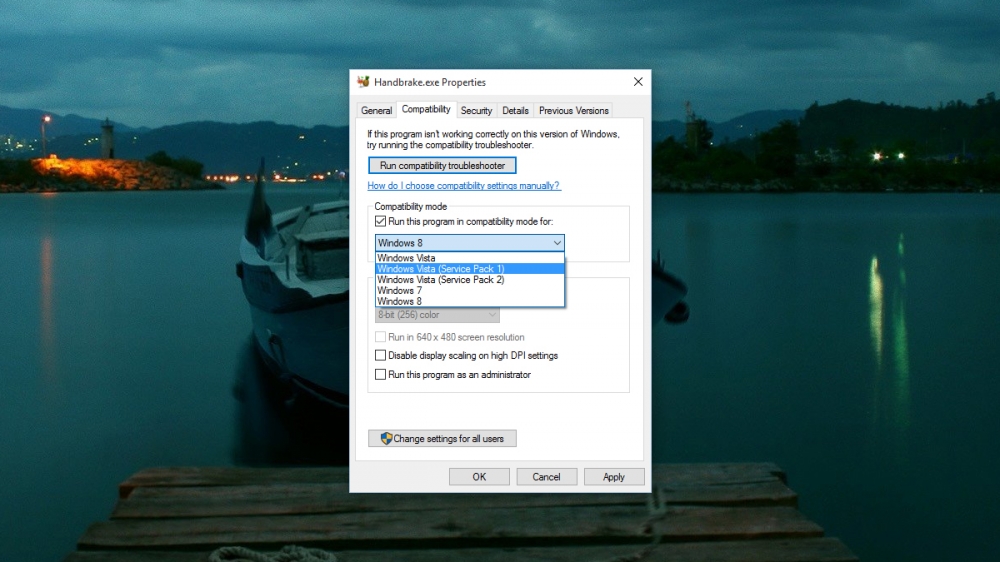
Task: Enable Disable display scaling on high DPI
Action: point(380,355)
